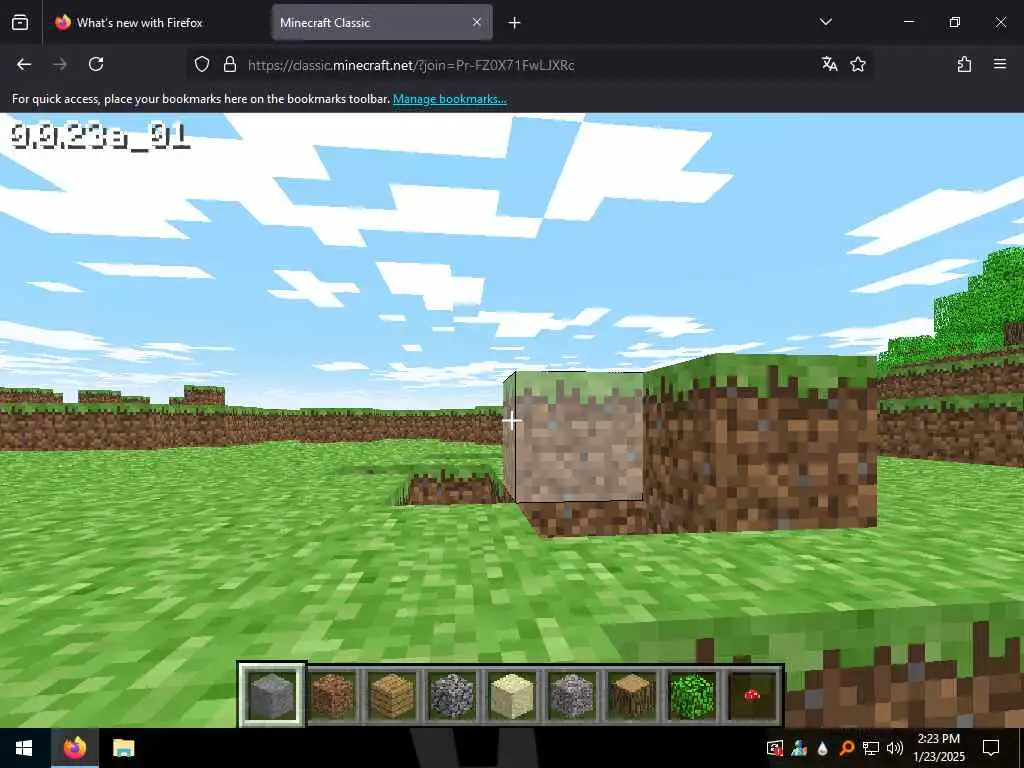Select the gravel block in the hotbar

pyautogui.click(x=572, y=695)
